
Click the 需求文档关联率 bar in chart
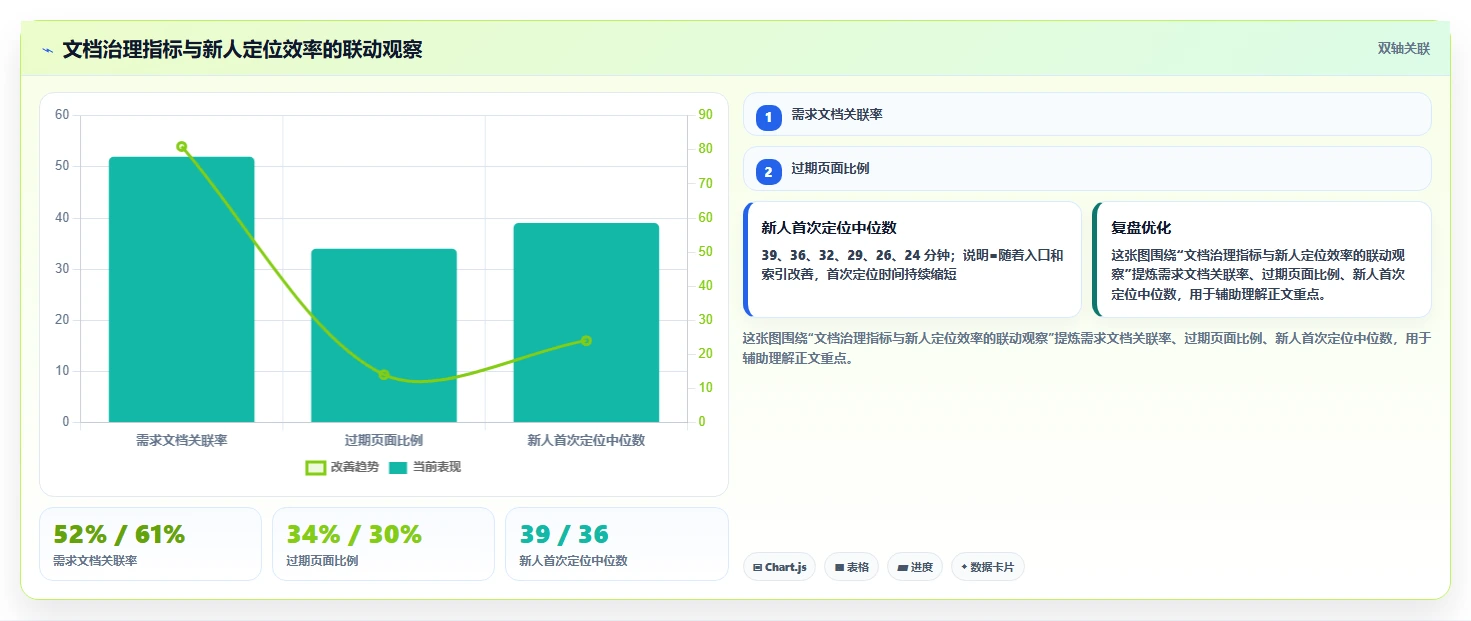click(x=181, y=289)
